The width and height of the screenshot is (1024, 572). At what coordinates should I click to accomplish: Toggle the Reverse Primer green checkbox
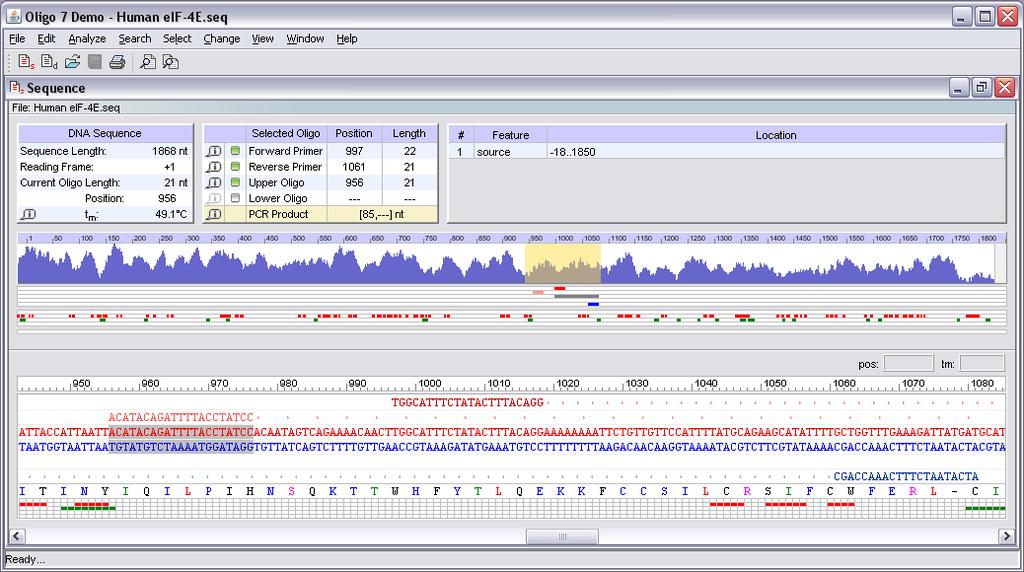(x=235, y=167)
